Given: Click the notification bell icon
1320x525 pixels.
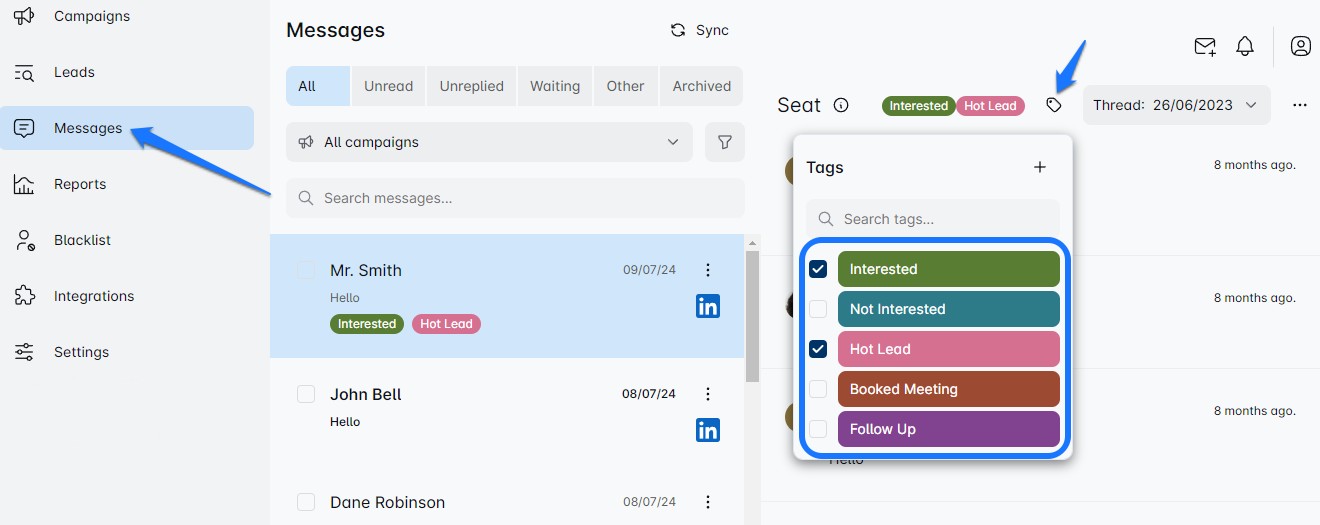Looking at the screenshot, I should (x=1245, y=46).
